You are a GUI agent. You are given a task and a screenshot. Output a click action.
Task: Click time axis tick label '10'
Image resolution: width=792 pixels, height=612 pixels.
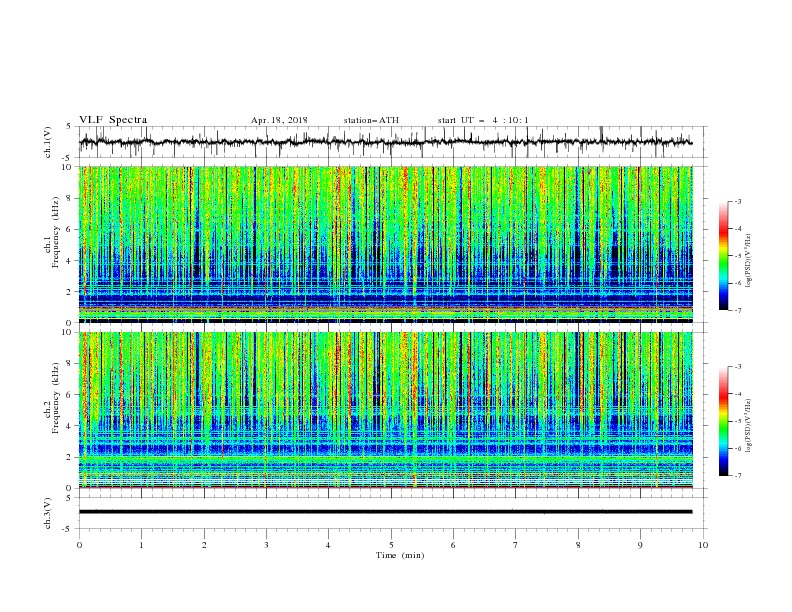coord(703,545)
